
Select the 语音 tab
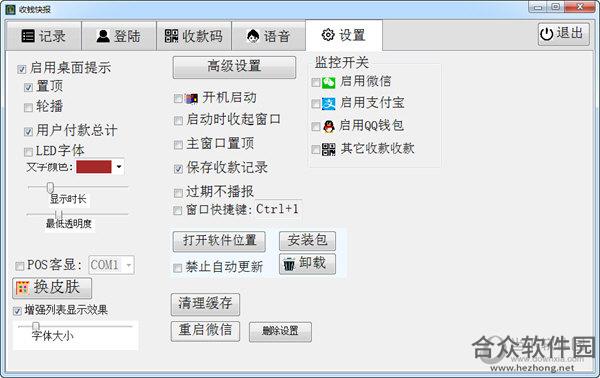269,36
